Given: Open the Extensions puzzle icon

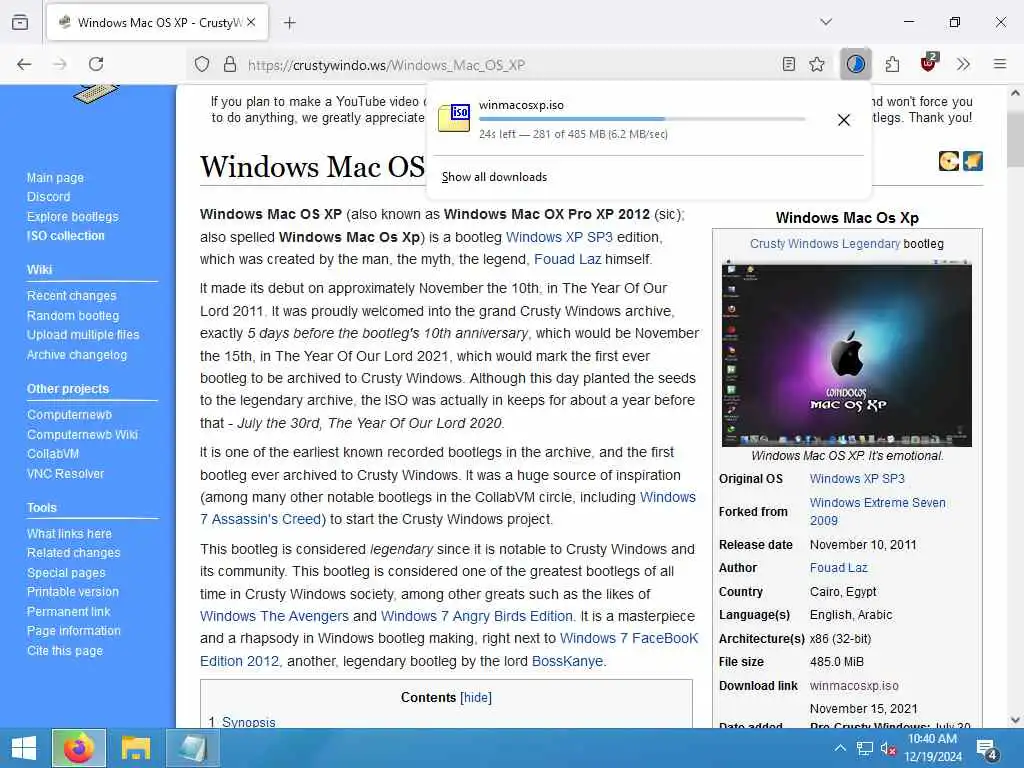Looking at the screenshot, I should click(892, 64).
